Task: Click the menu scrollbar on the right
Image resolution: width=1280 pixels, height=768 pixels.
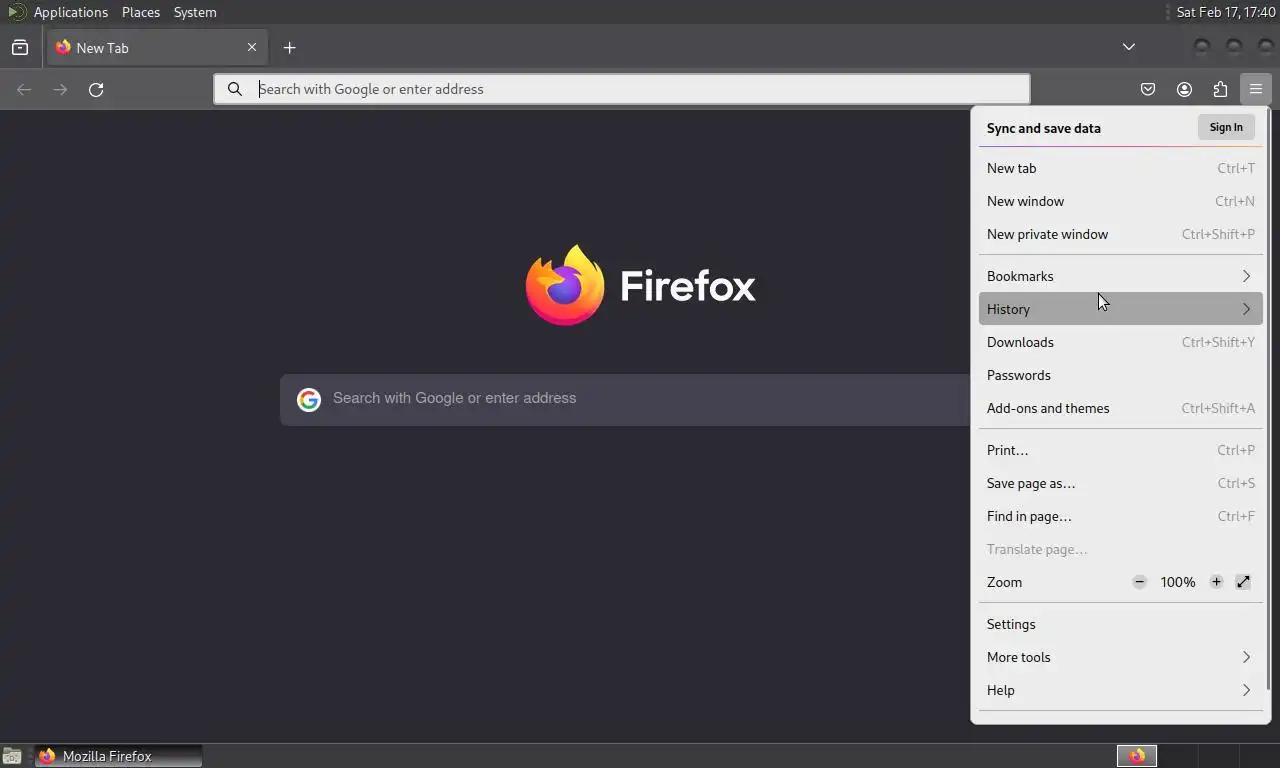Action: click(1268, 400)
